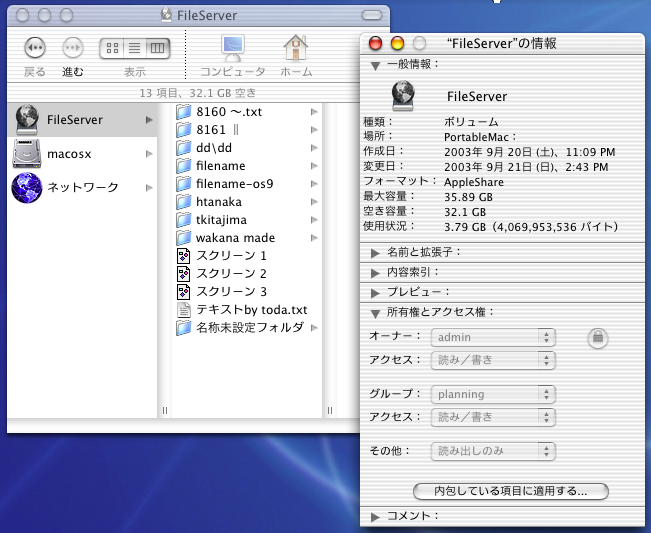The height and width of the screenshot is (533, 651).
Task: Select the スクリーン 1 file icon
Action: point(183,256)
